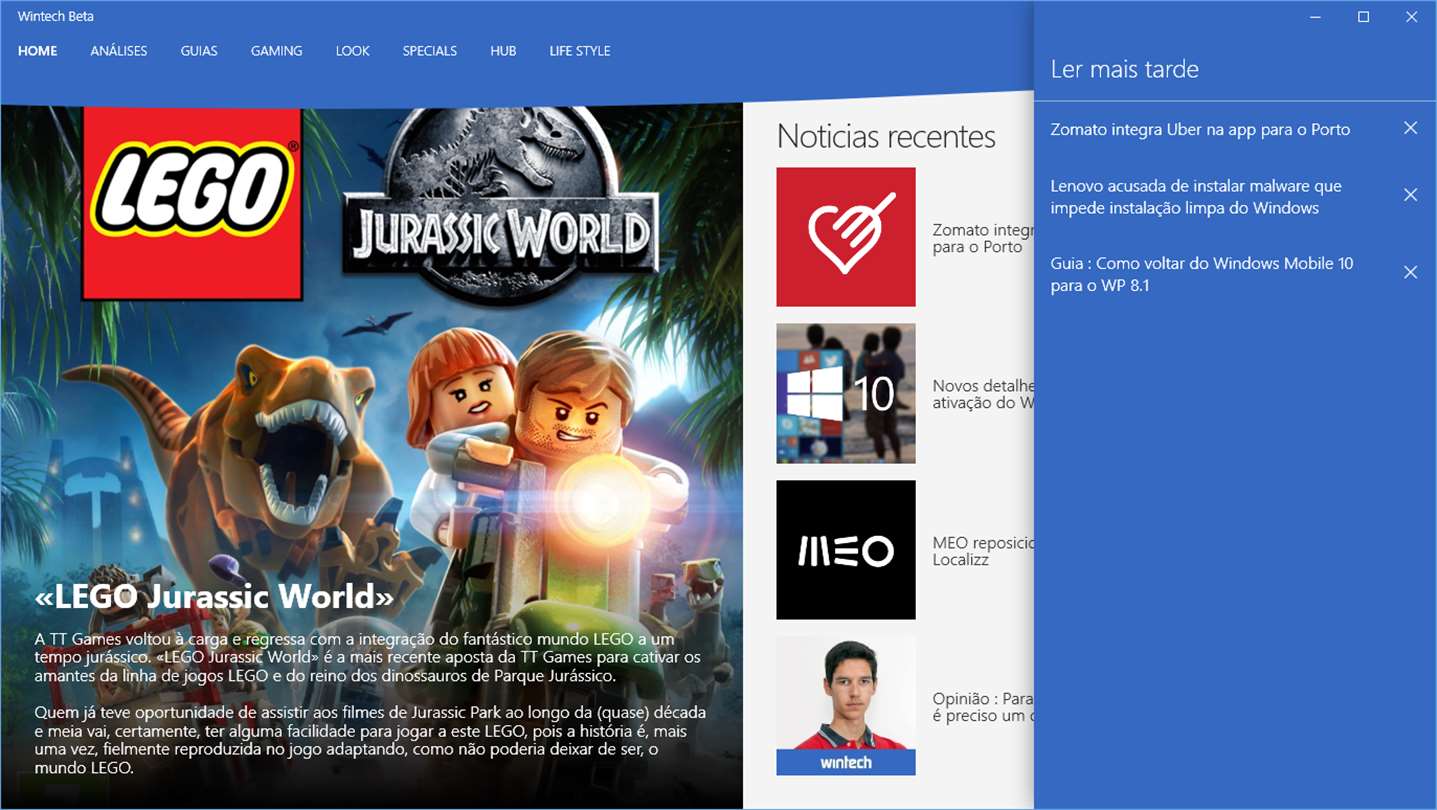1437x810 pixels.
Task: Open saved article 'Lenovo acusada de instalar malware'
Action: coord(1196,197)
